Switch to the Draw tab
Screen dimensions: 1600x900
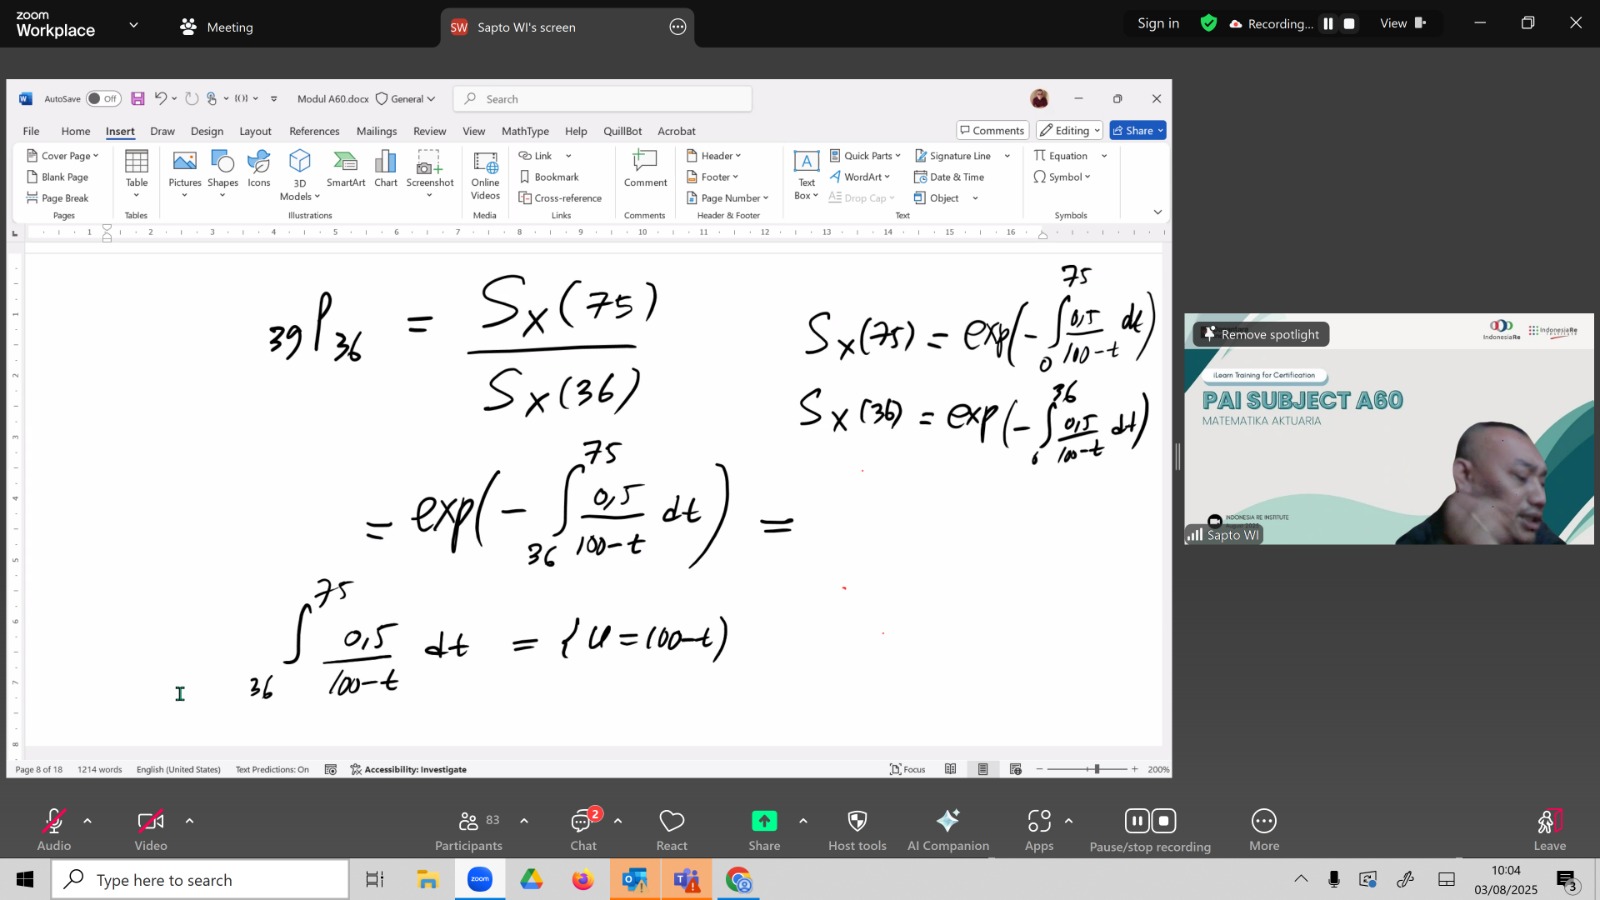162,131
